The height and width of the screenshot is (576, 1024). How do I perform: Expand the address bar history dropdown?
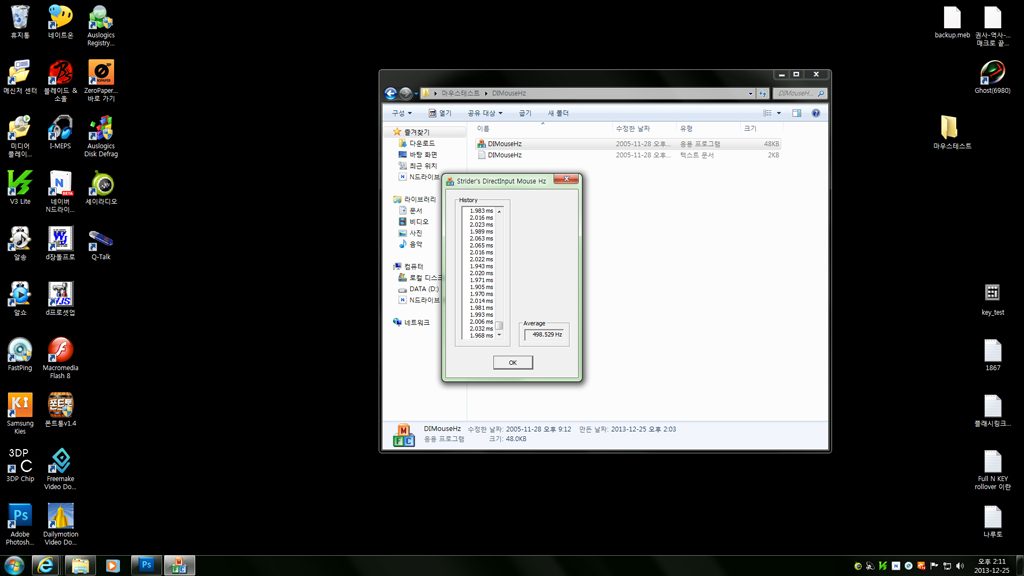(x=750, y=93)
